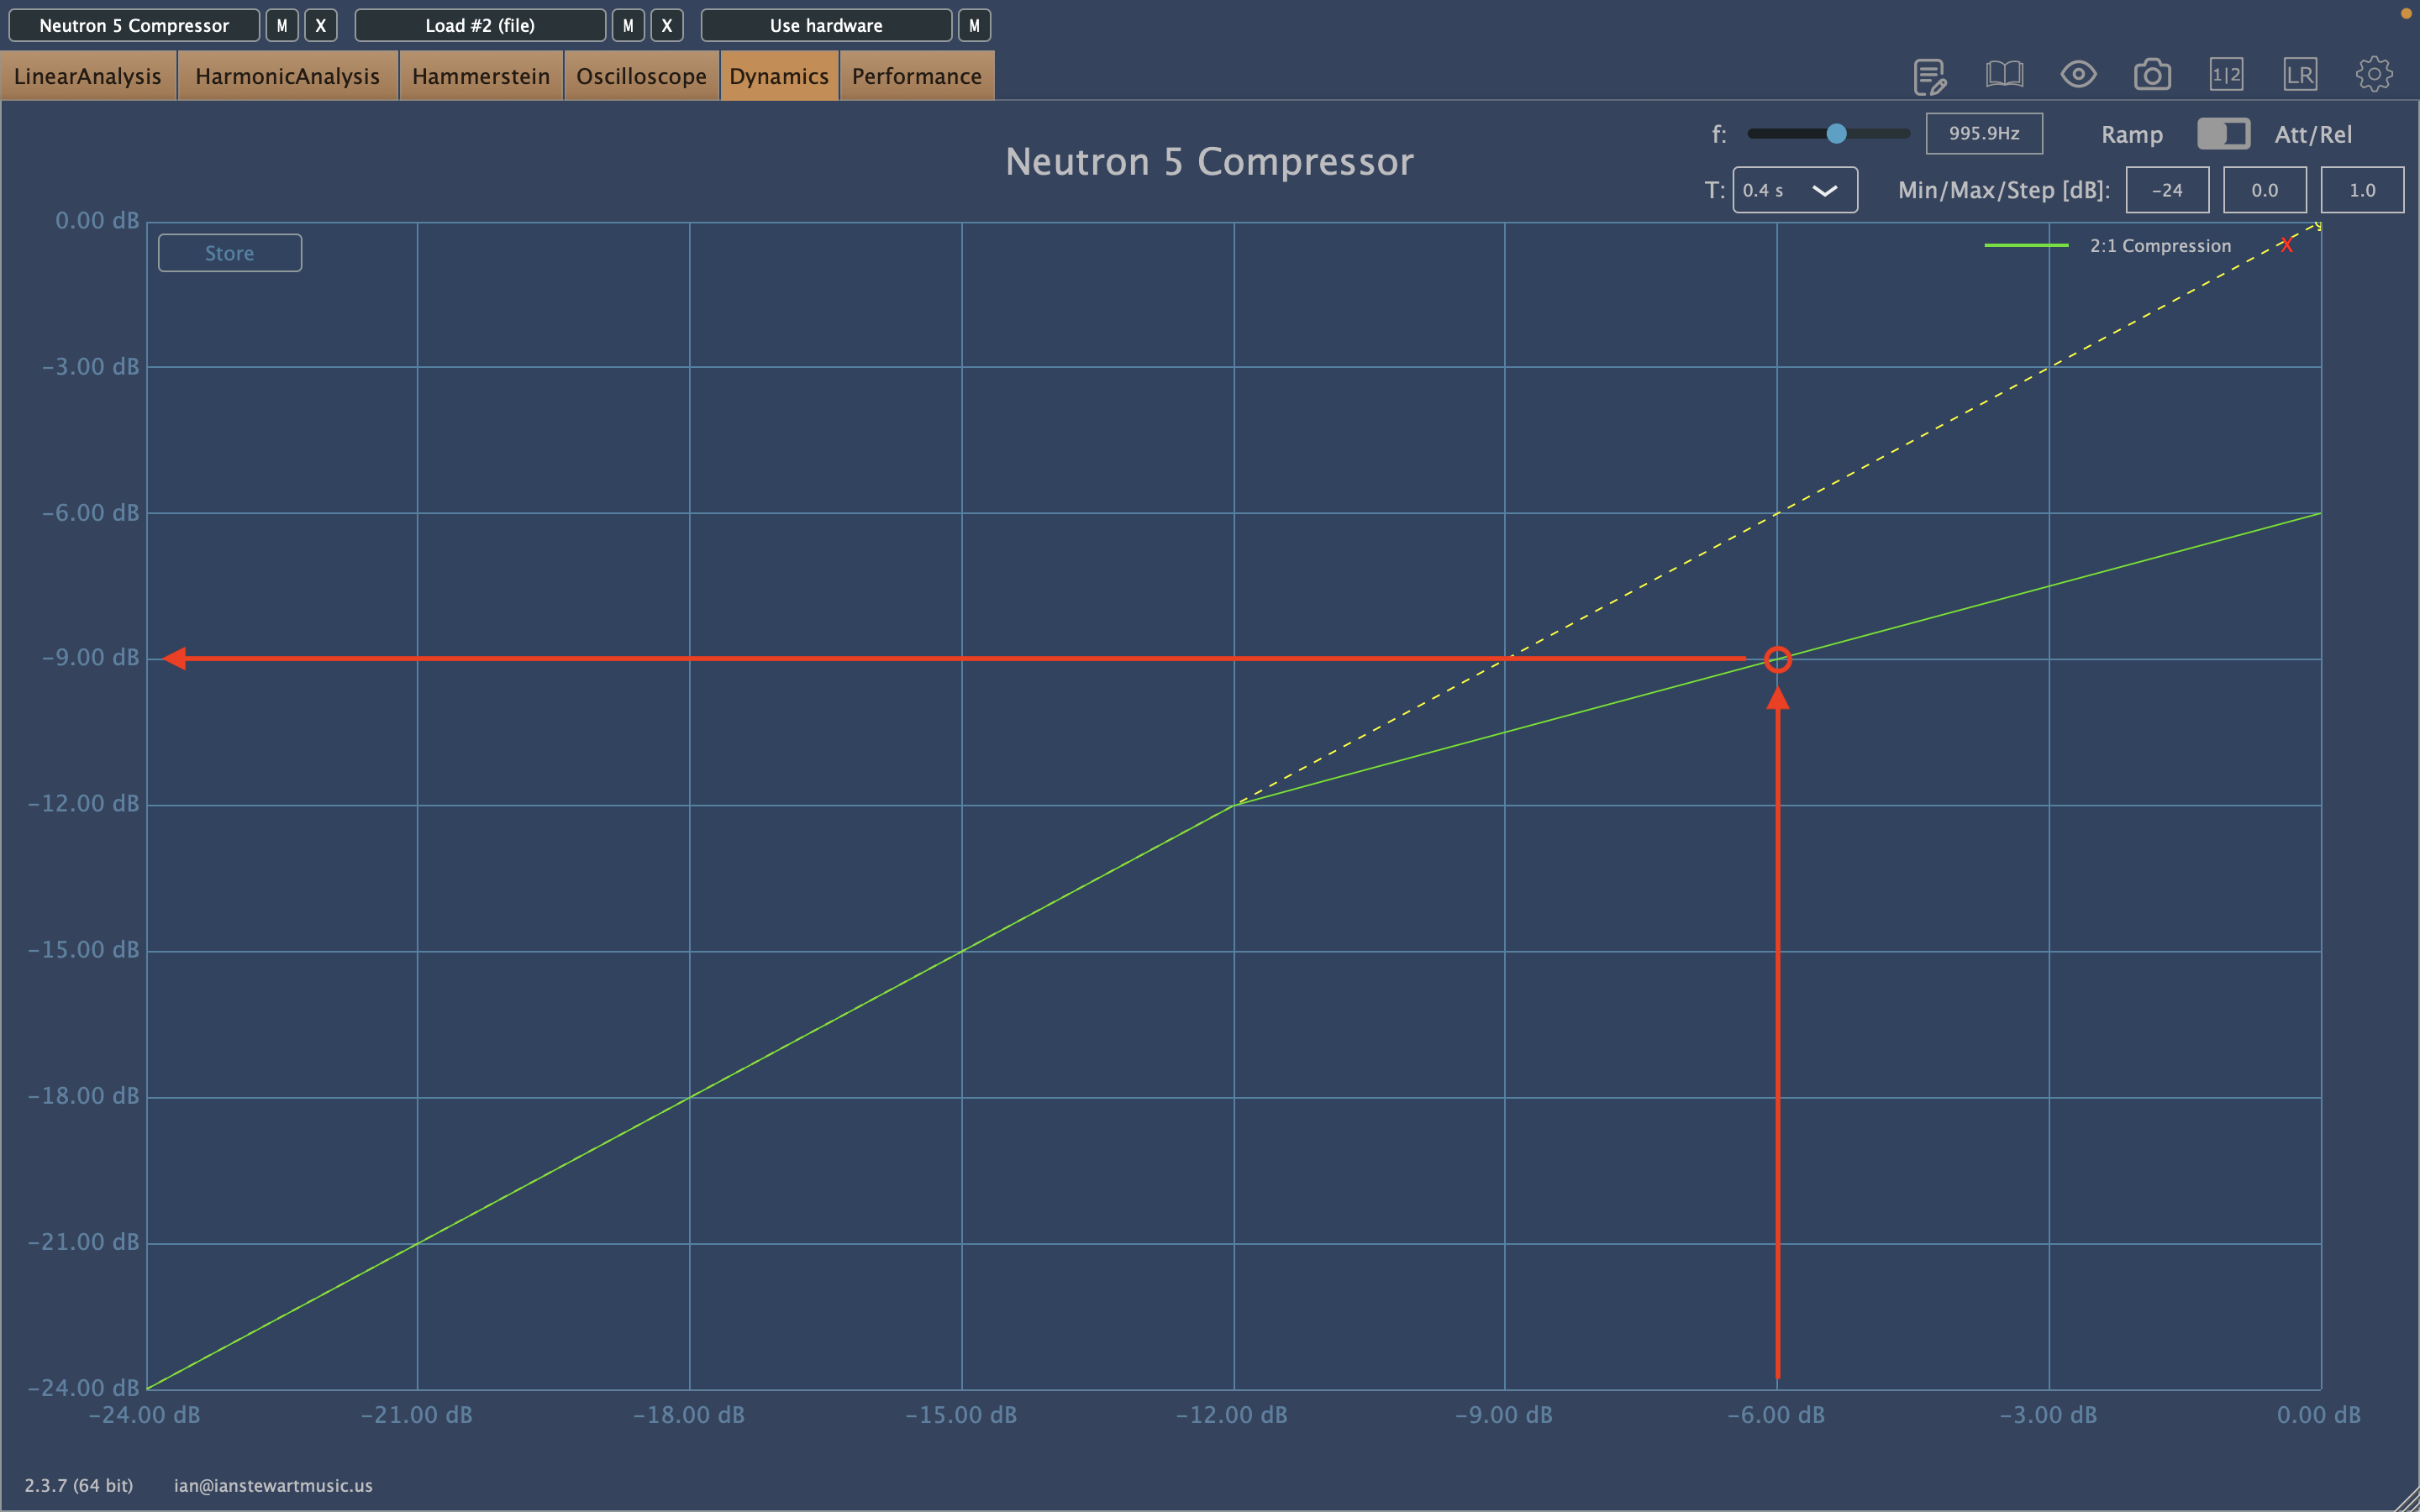
Task: Click X button next to Neutron 5 Compressor
Action: 320,25
